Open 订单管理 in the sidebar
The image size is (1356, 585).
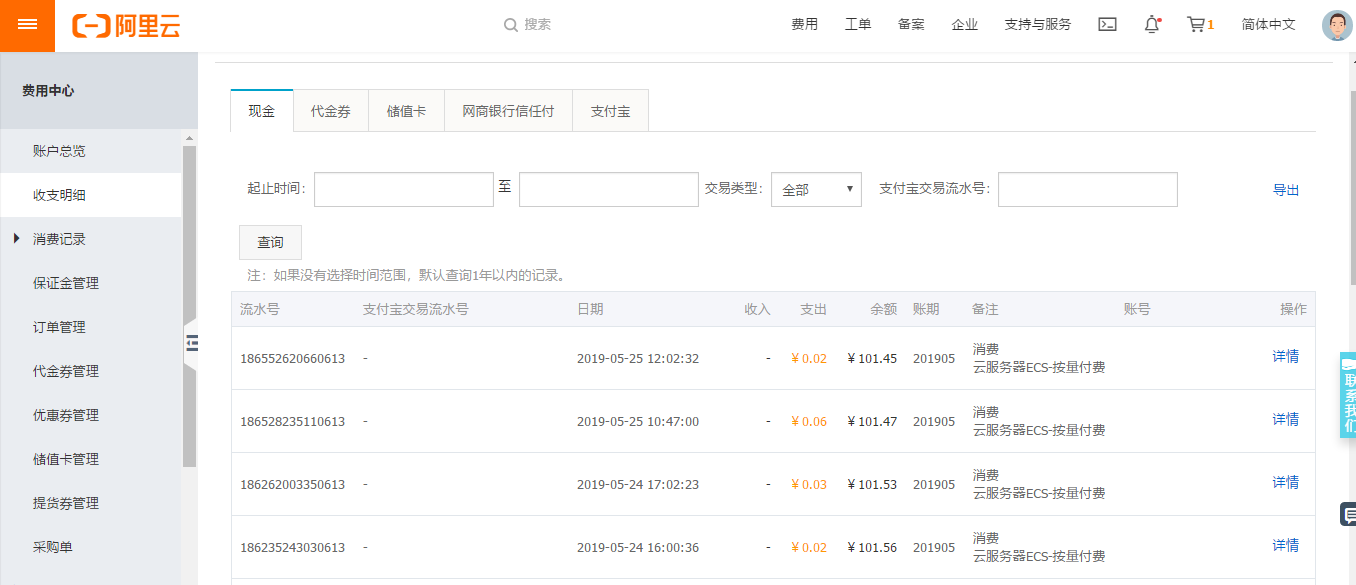[x=59, y=327]
